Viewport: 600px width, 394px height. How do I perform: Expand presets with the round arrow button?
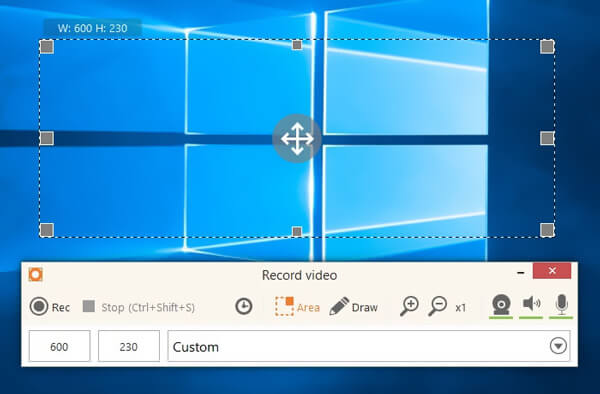pos(558,346)
